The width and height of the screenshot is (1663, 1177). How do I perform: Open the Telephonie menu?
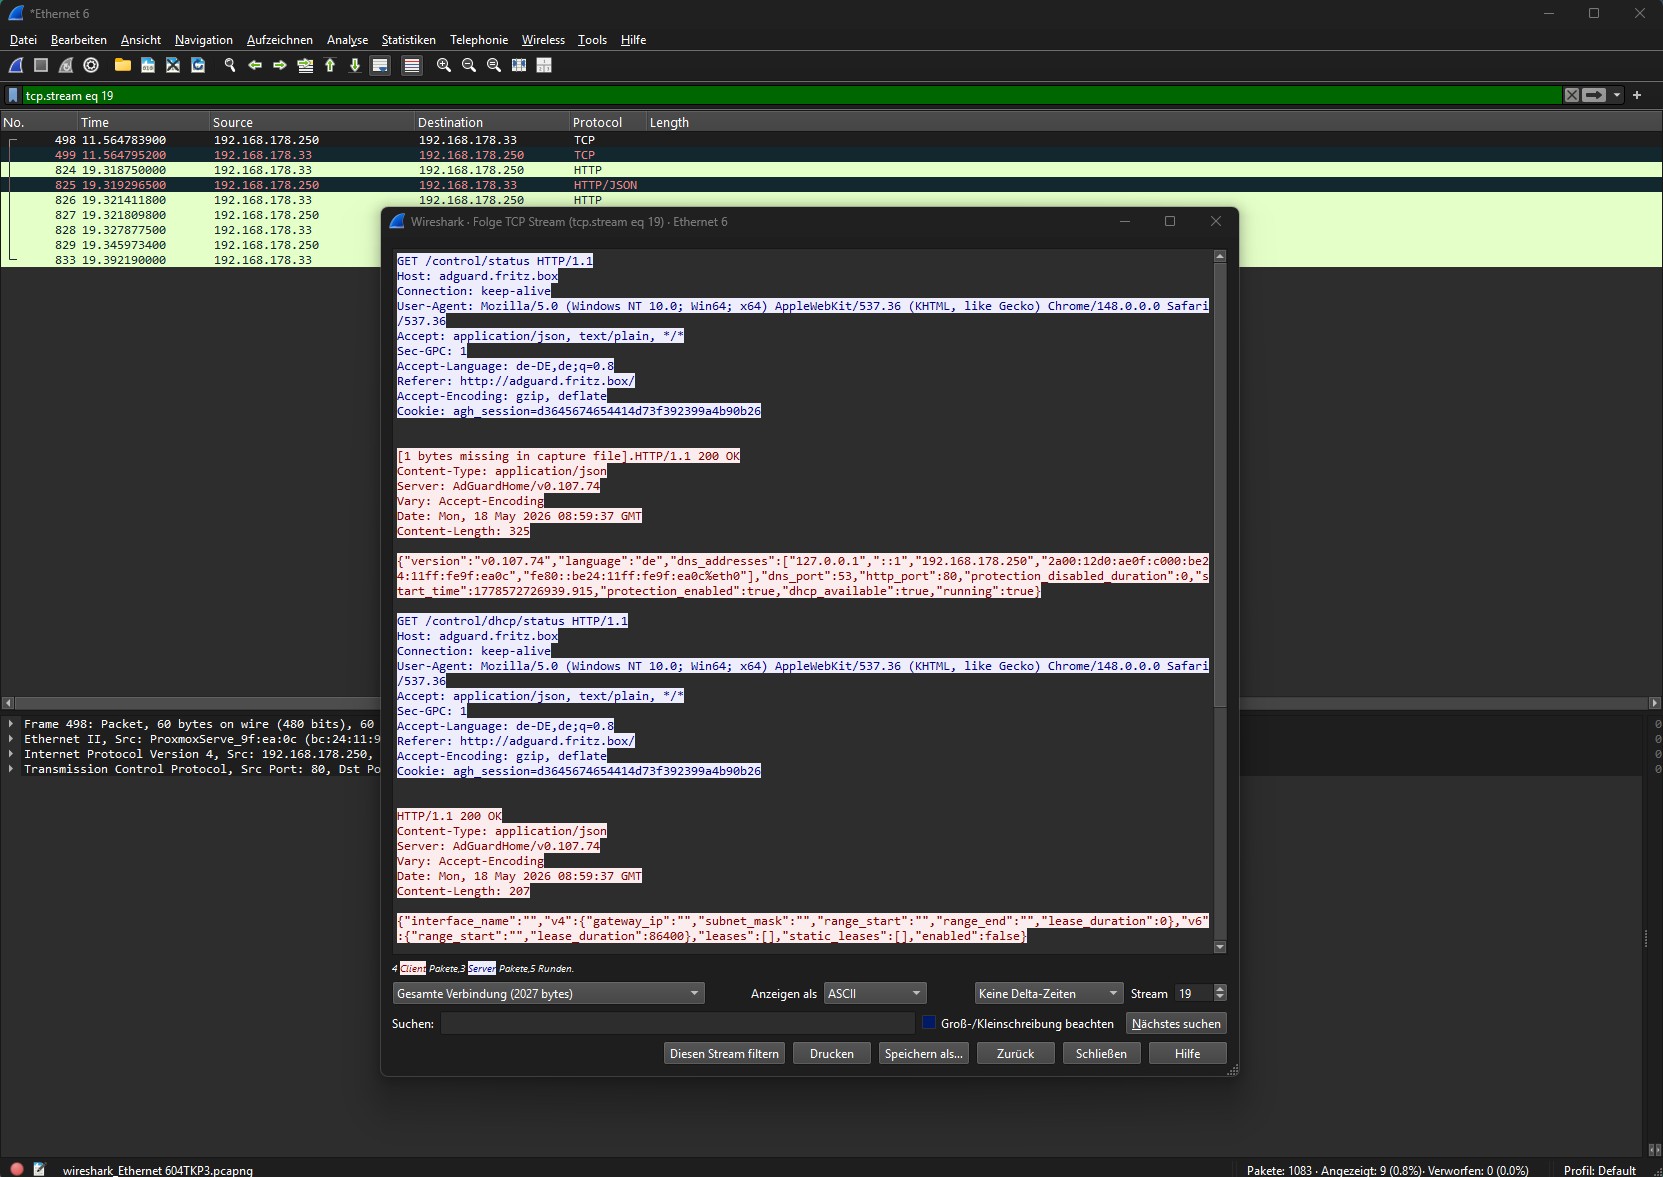pos(479,40)
